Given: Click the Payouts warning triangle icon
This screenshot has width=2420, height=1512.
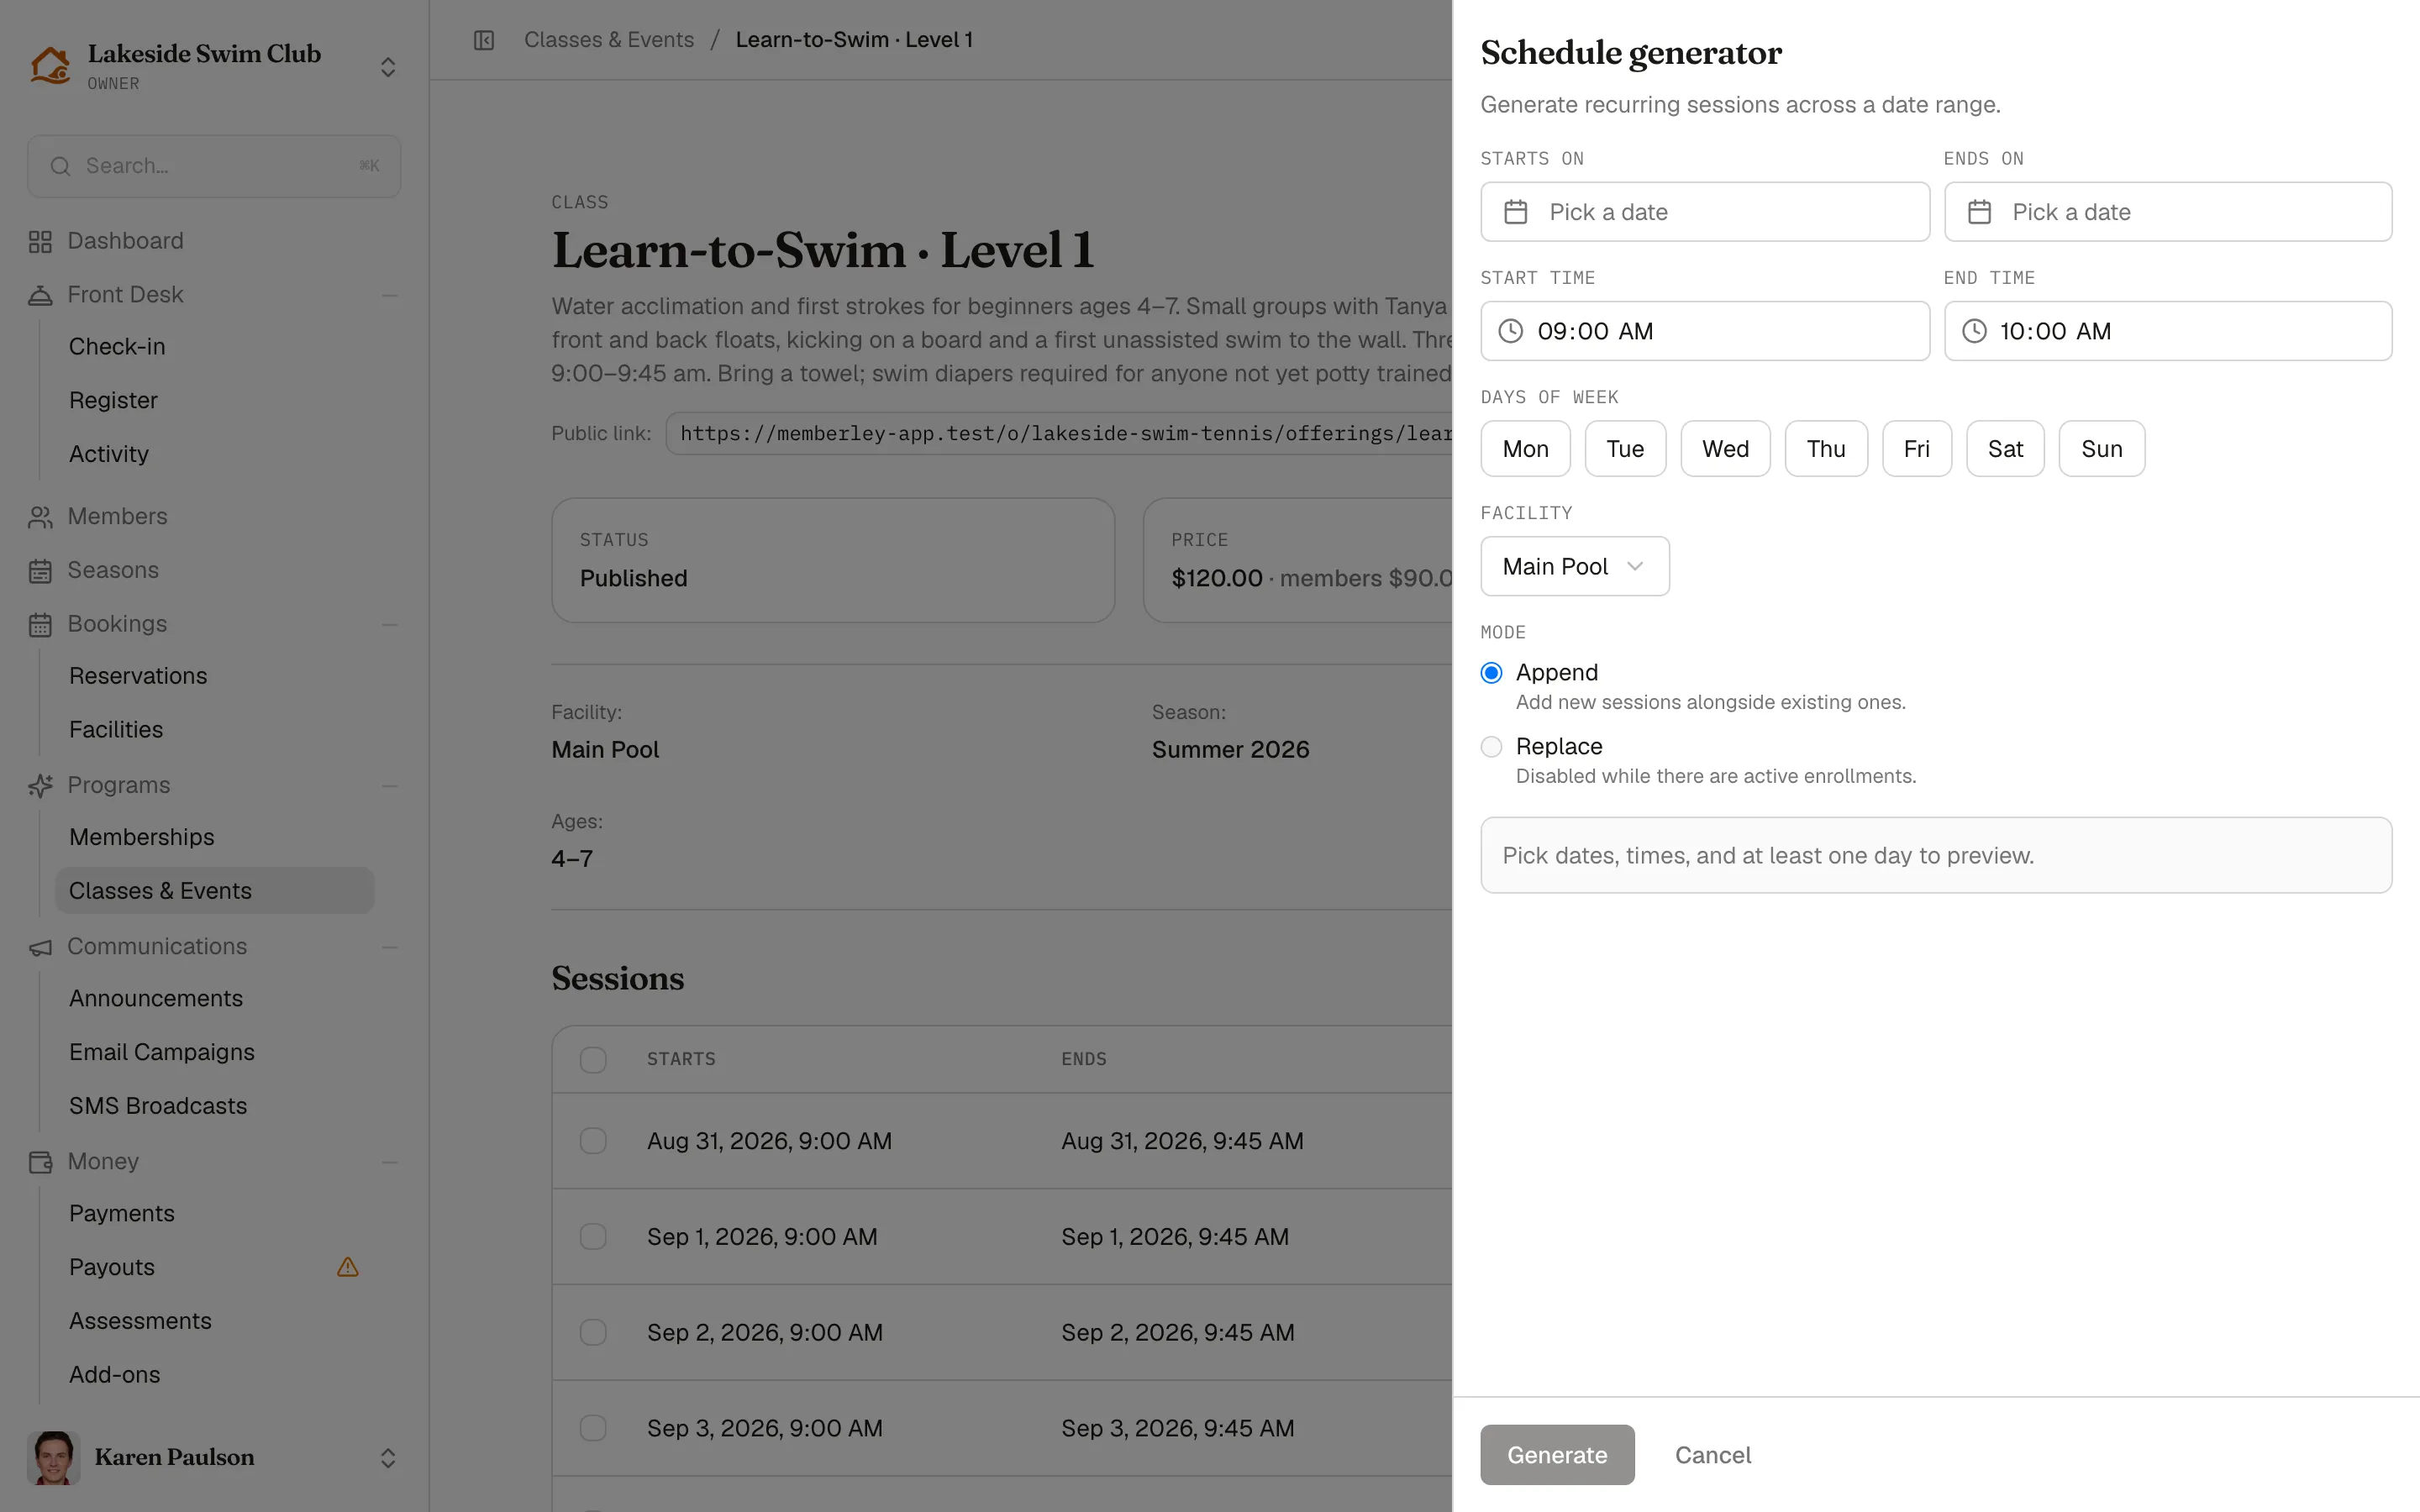Looking at the screenshot, I should pyautogui.click(x=348, y=1267).
